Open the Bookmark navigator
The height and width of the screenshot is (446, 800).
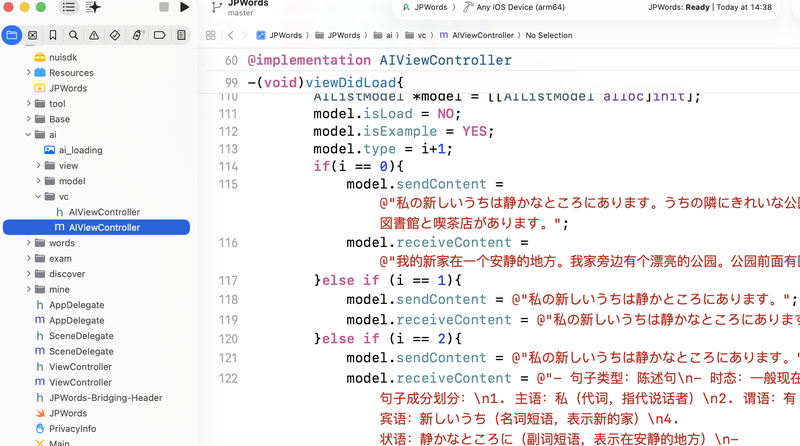click(x=53, y=35)
